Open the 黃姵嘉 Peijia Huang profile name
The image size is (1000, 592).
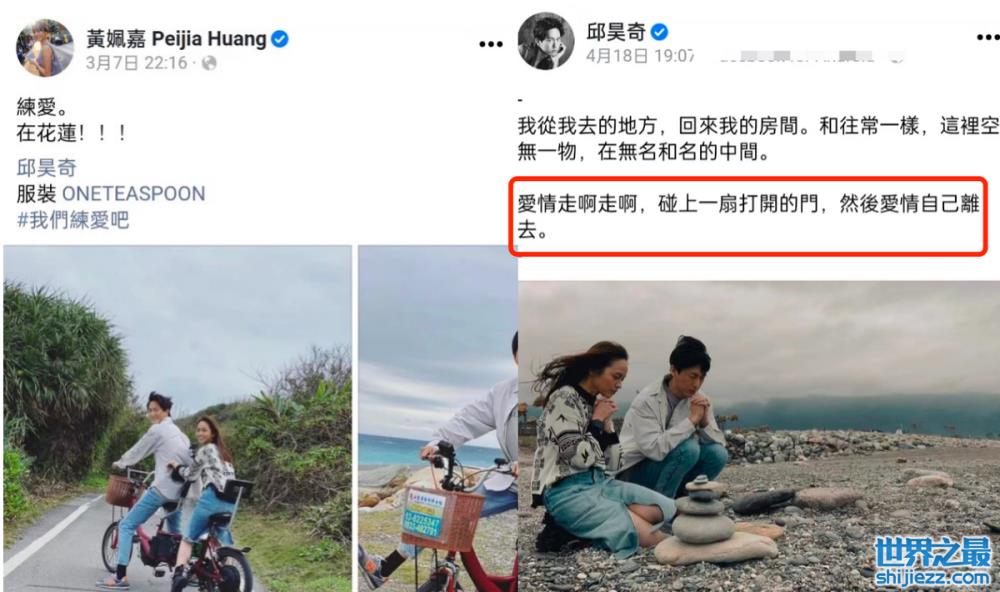[177, 39]
